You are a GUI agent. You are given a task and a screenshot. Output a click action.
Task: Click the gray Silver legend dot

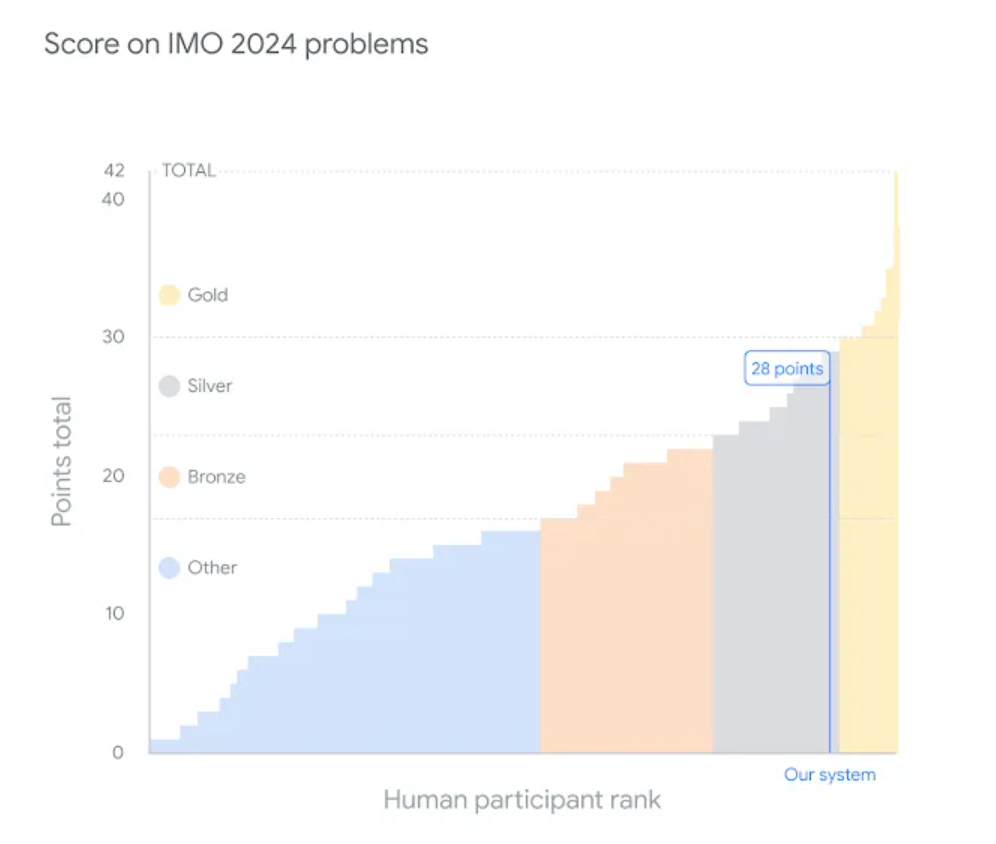pos(169,386)
